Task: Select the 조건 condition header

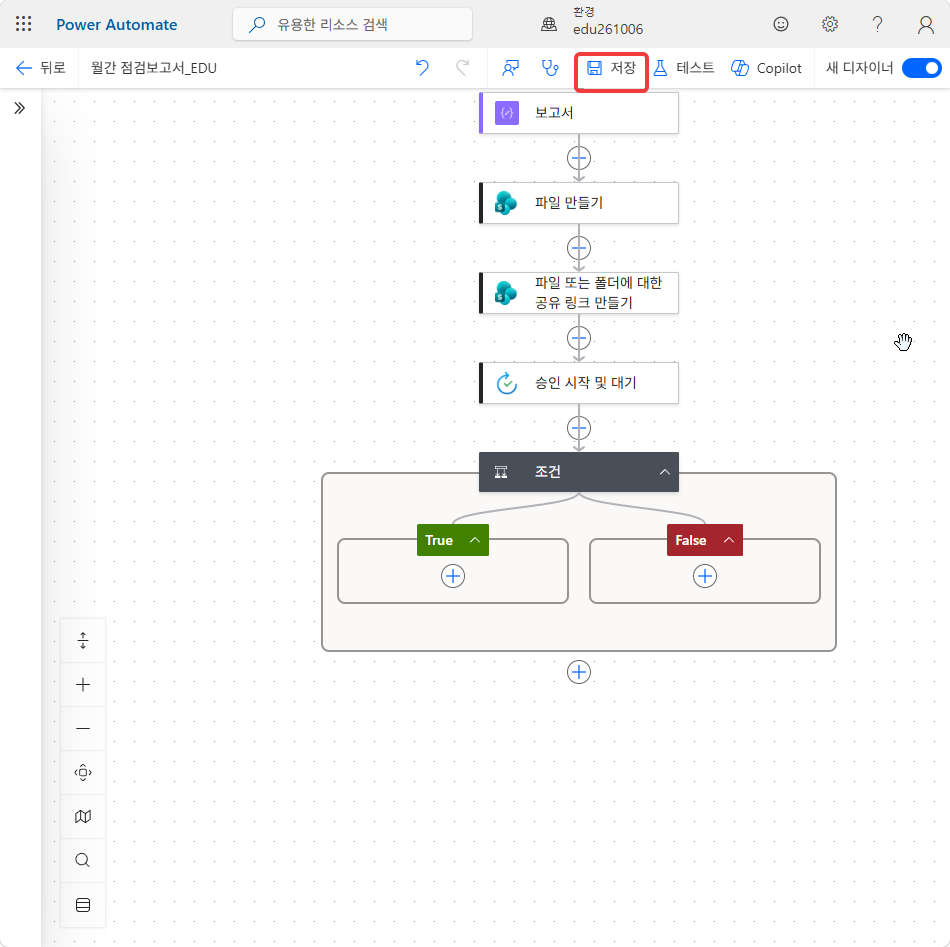Action: (x=579, y=472)
